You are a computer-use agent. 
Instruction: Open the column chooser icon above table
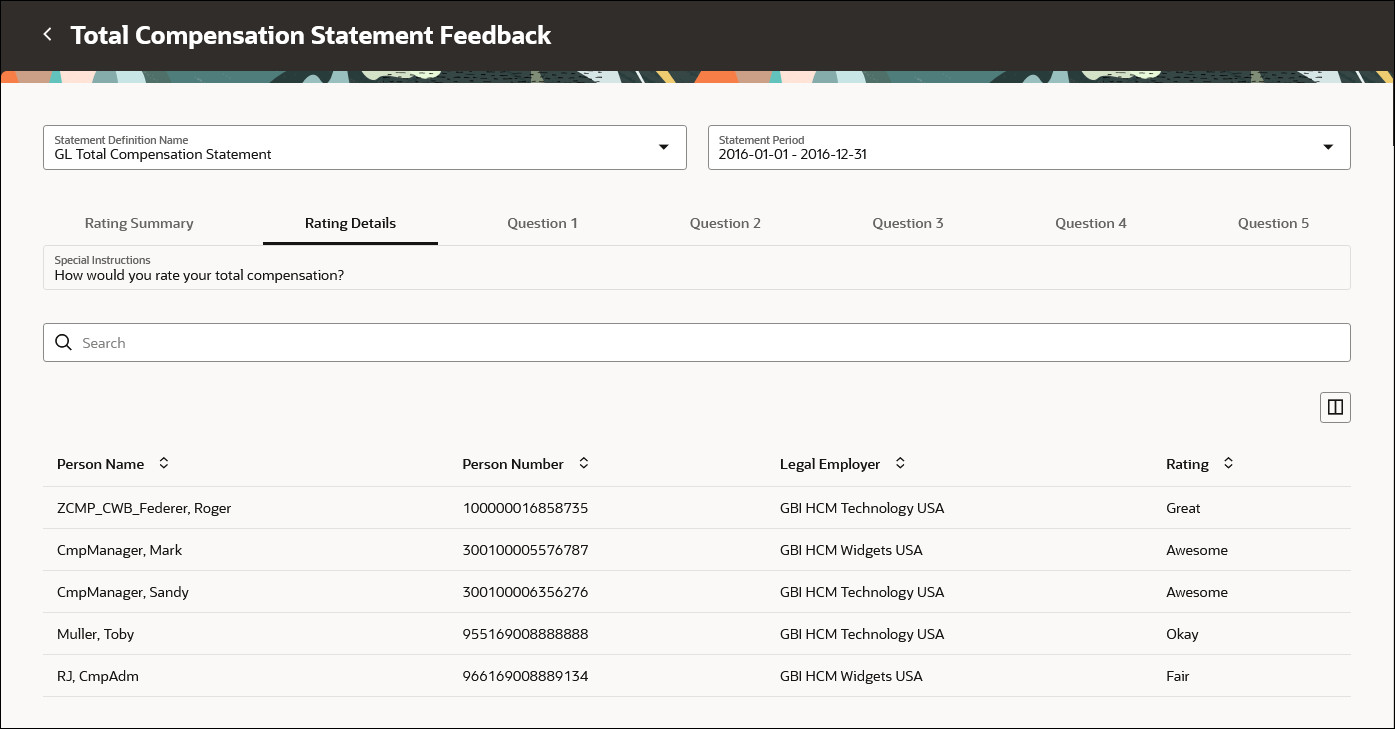1335,407
